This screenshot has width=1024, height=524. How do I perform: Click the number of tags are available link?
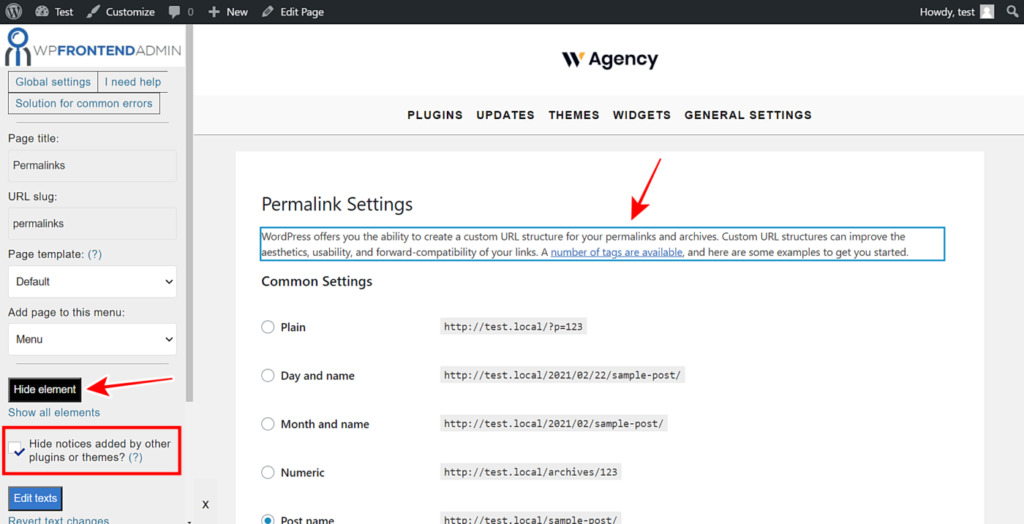coord(616,252)
